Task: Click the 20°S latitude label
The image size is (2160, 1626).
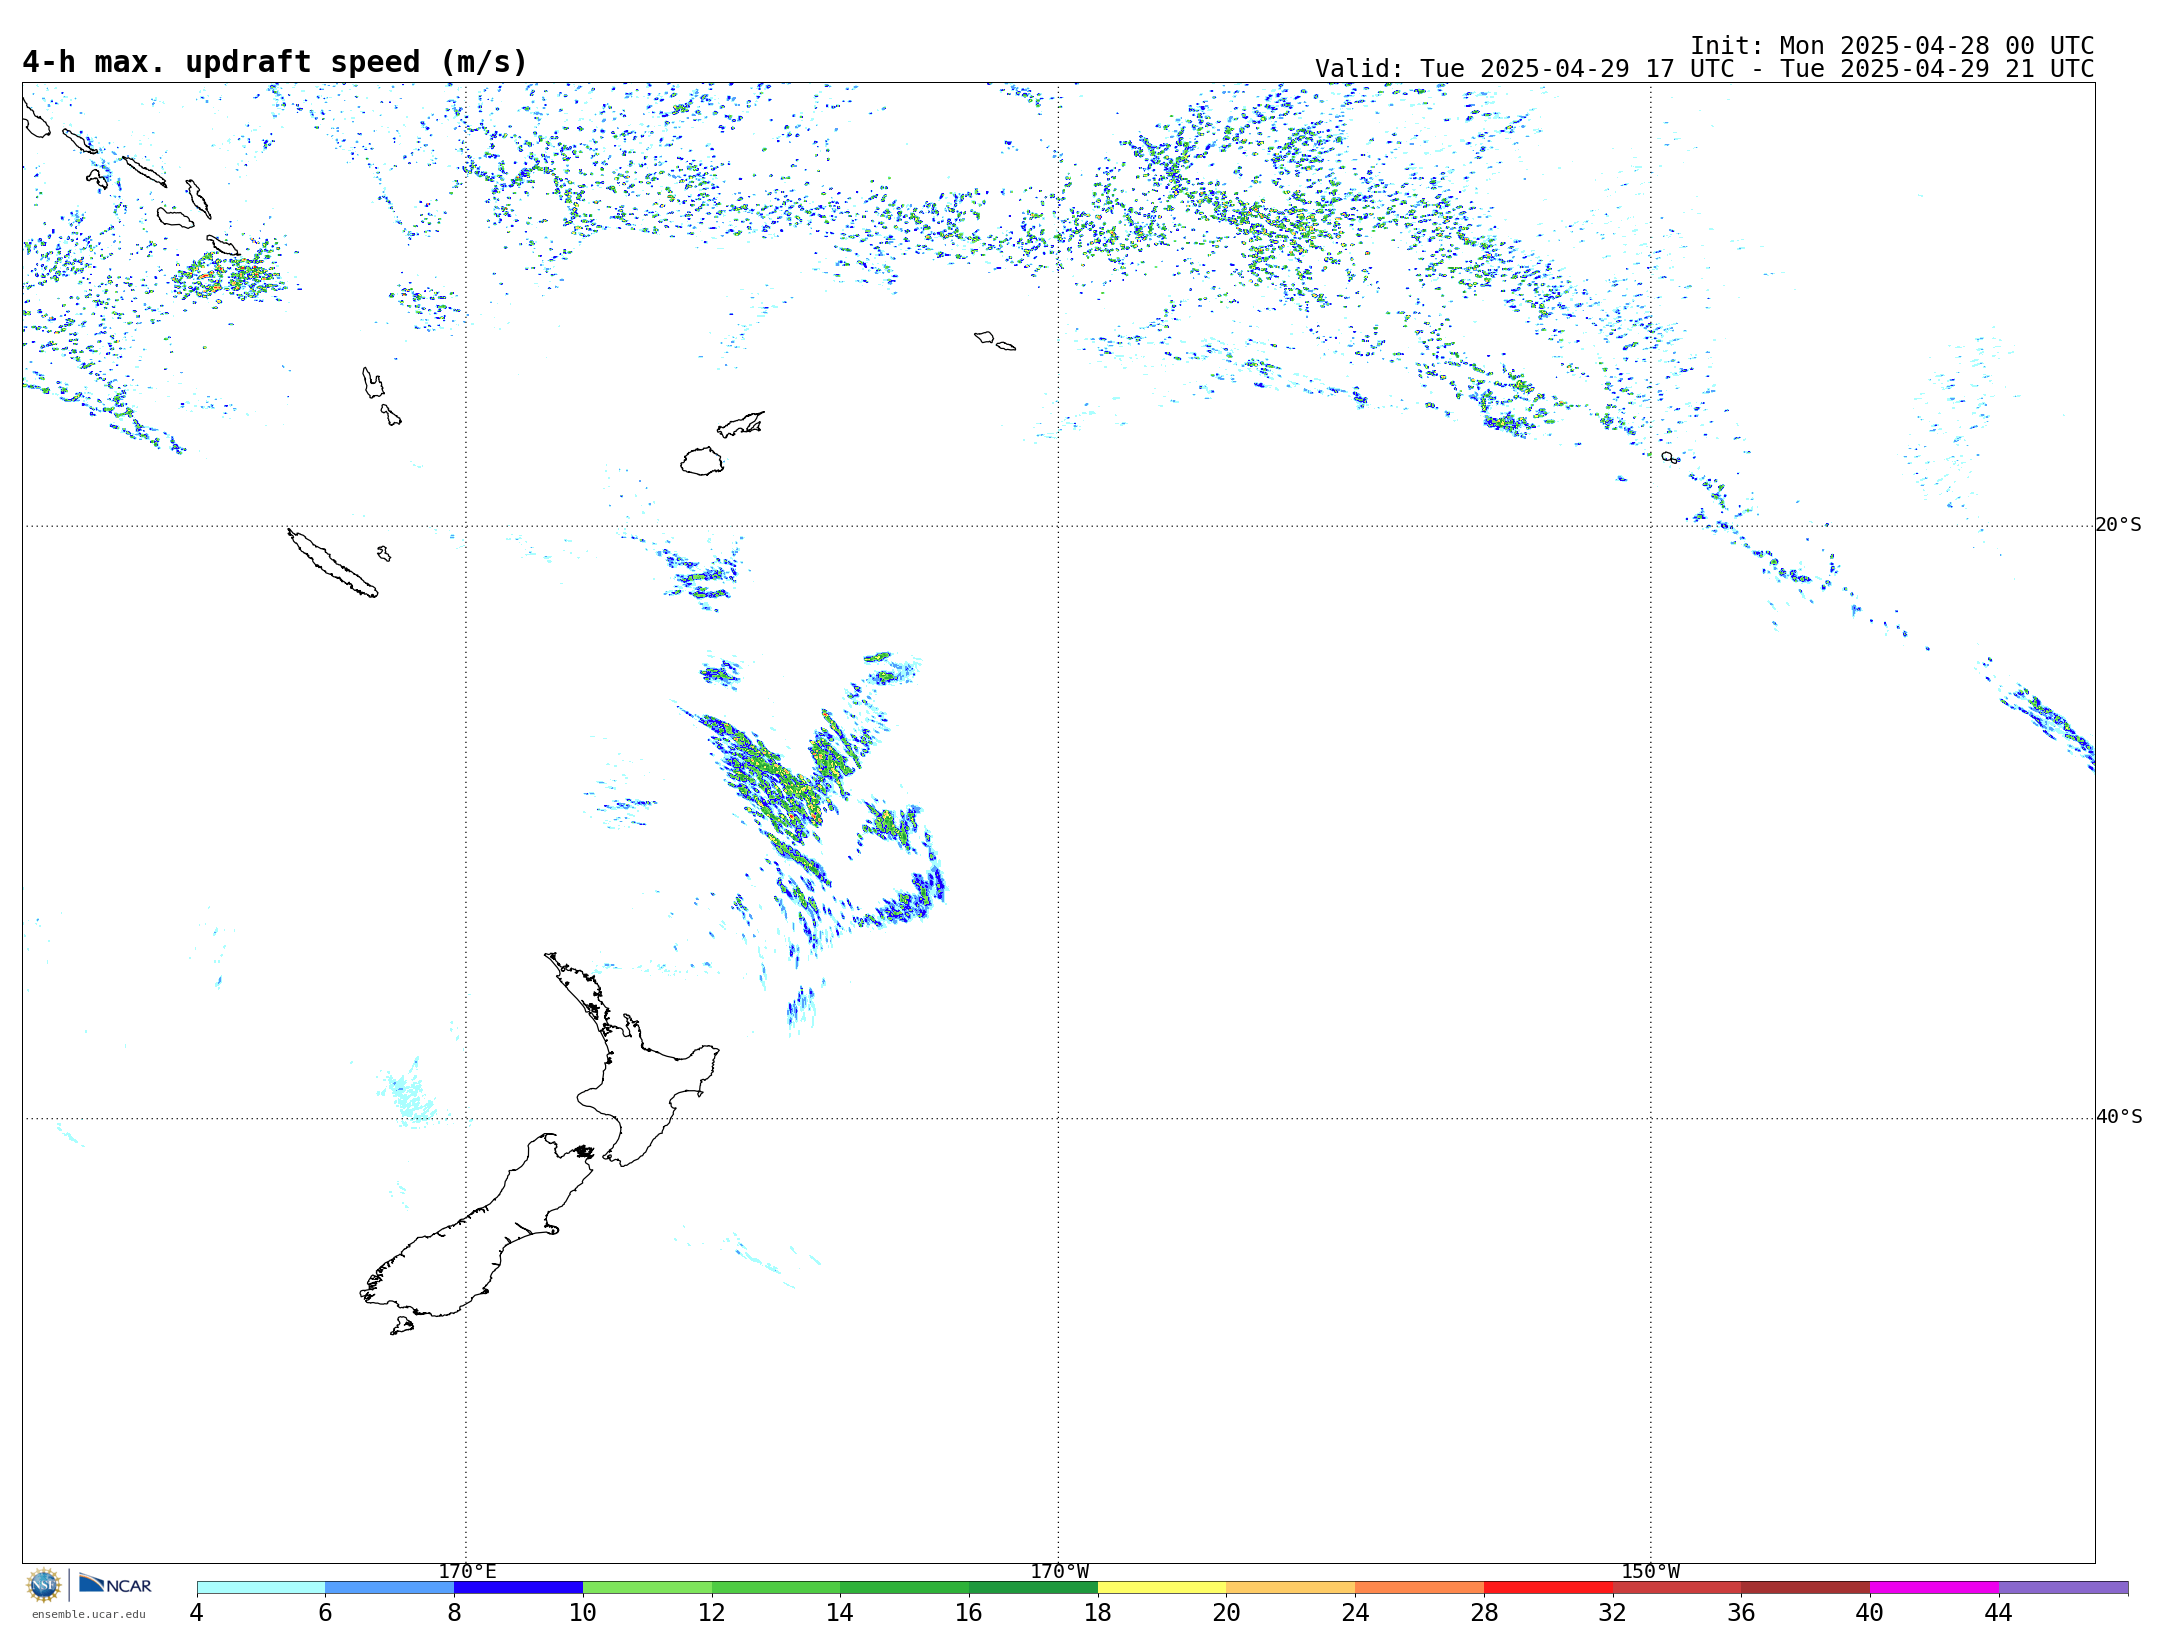Action: pos(2119,525)
